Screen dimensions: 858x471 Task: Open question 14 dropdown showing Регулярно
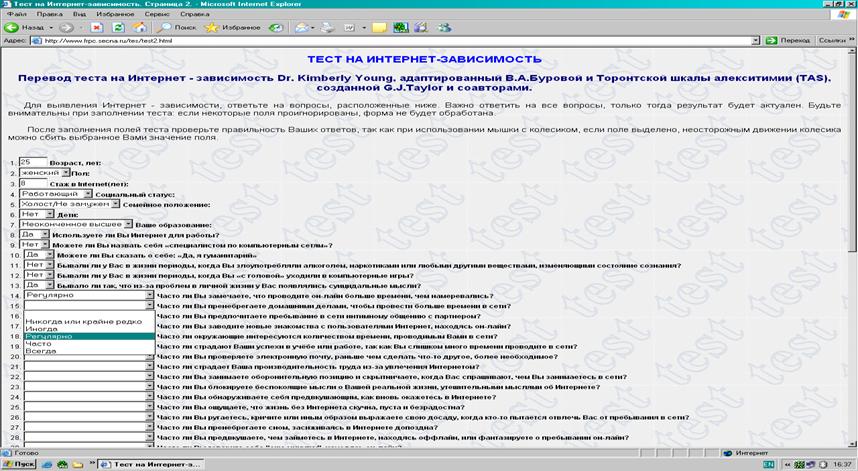[x=89, y=295]
